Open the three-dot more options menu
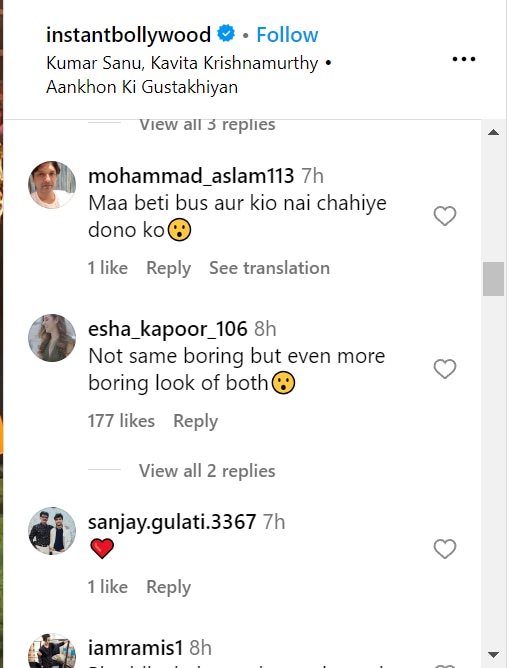This screenshot has height=668, width=509. (x=464, y=59)
